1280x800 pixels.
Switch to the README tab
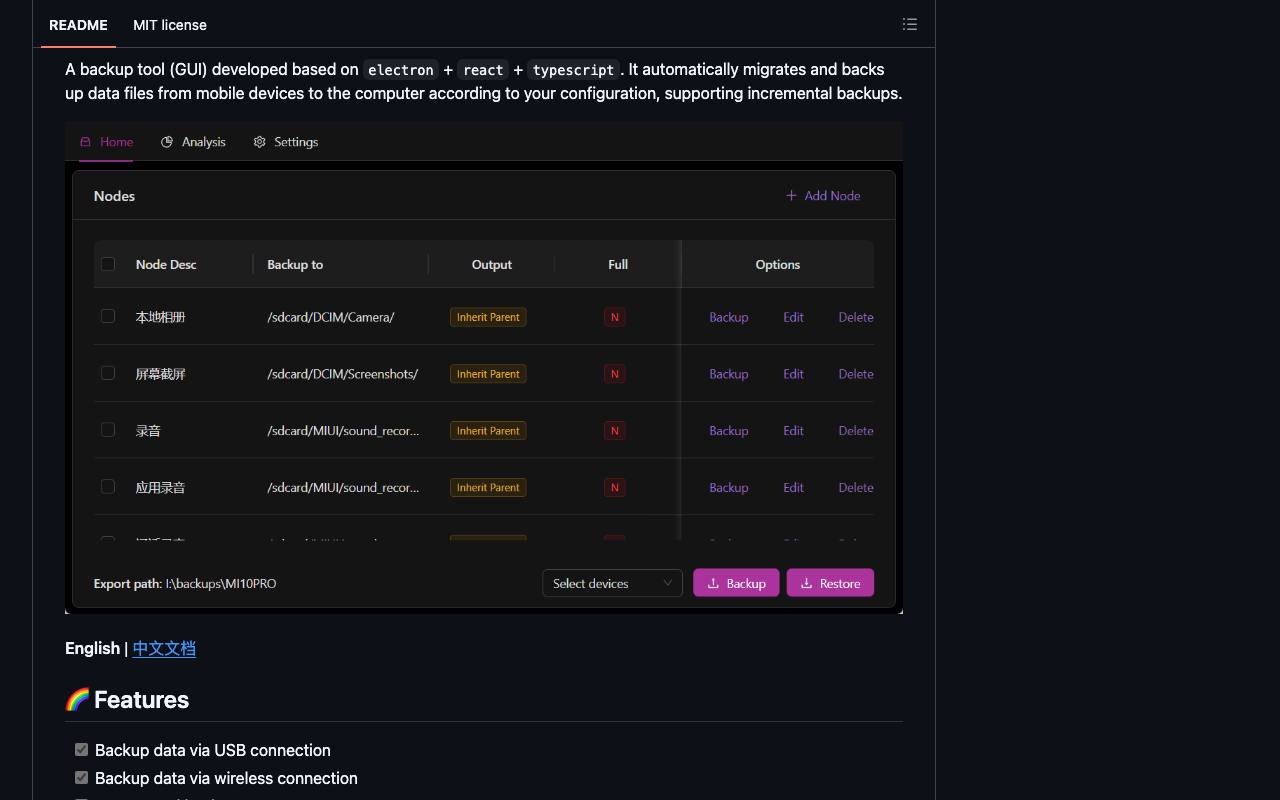pos(78,25)
